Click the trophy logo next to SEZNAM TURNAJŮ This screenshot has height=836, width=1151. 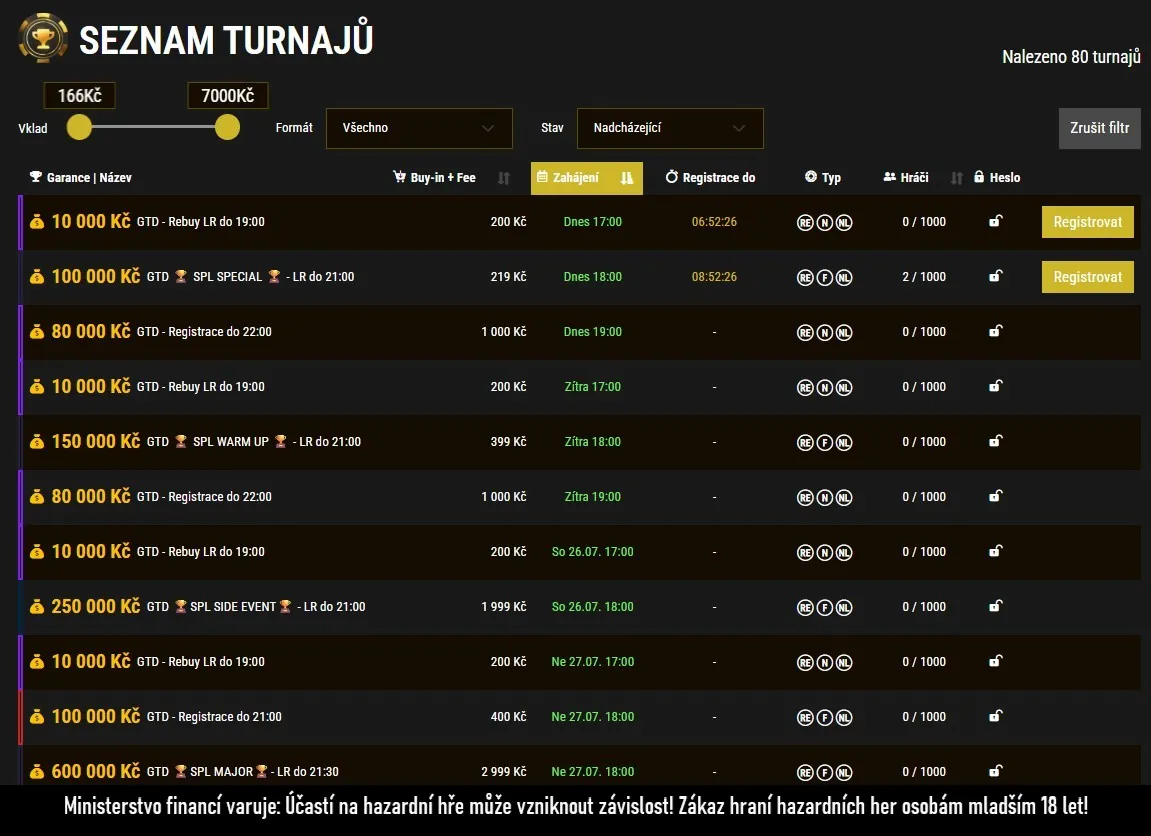(x=42, y=39)
